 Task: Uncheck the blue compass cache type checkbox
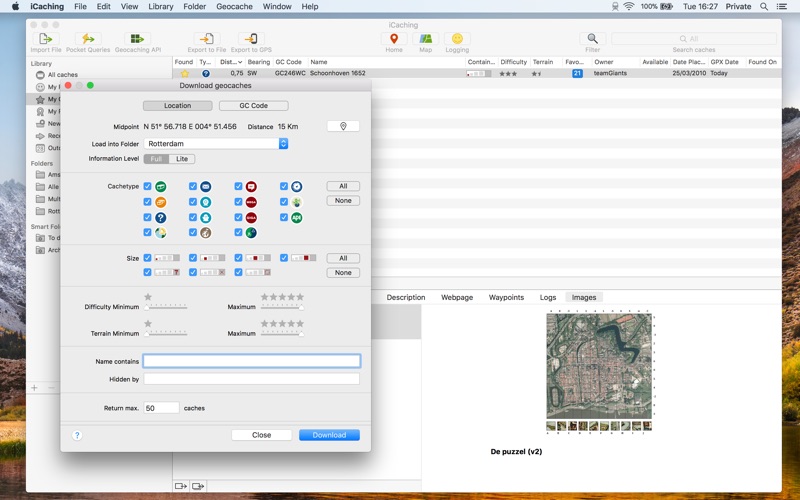point(284,187)
